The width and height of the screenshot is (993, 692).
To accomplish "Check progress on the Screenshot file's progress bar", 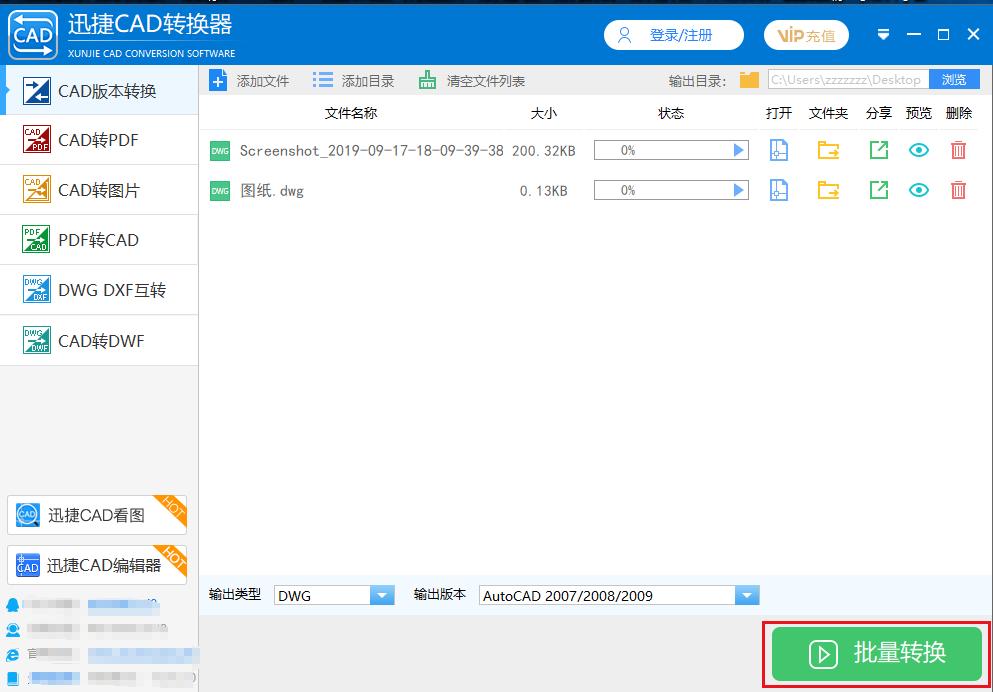I will pos(660,150).
